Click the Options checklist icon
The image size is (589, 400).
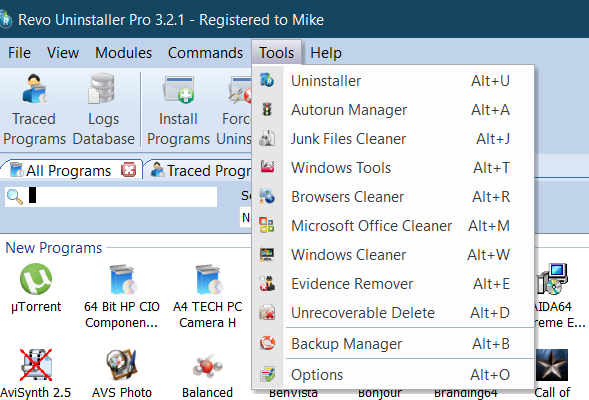pyautogui.click(x=267, y=374)
